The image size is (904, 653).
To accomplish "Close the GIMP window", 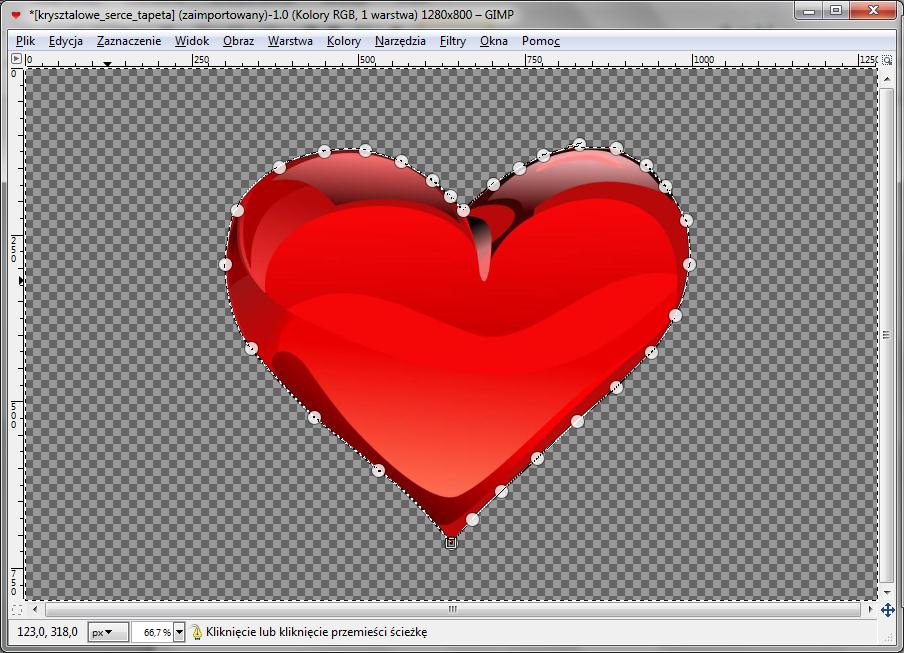I will click(x=873, y=11).
